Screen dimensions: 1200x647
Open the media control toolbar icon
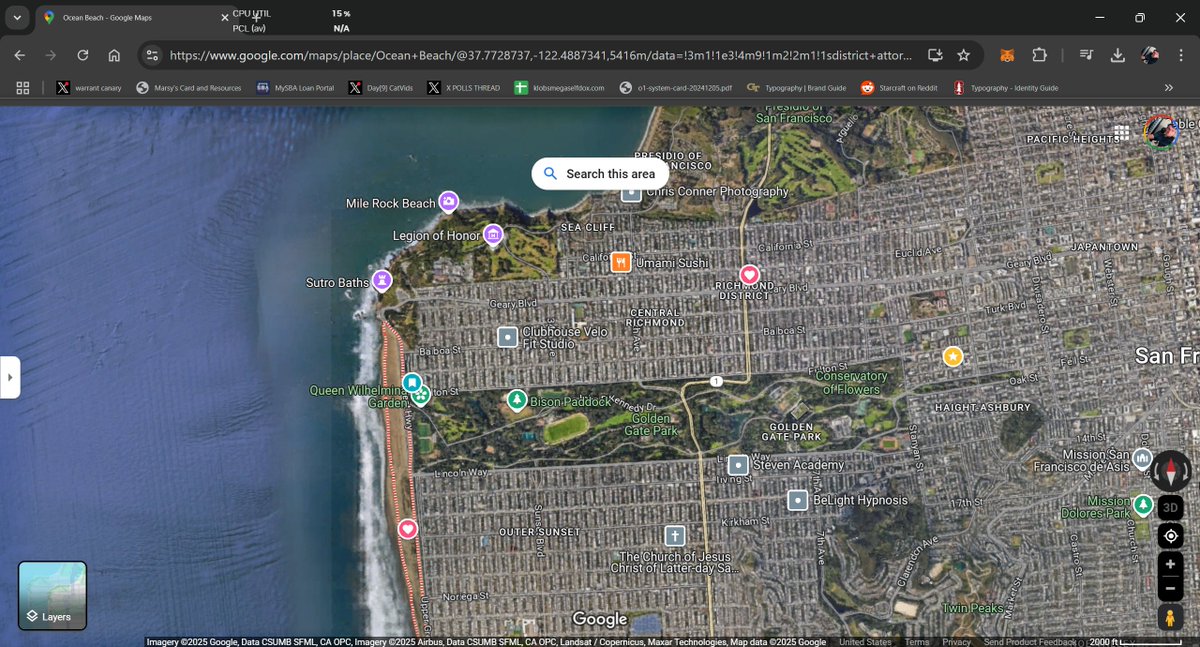click(x=1087, y=55)
